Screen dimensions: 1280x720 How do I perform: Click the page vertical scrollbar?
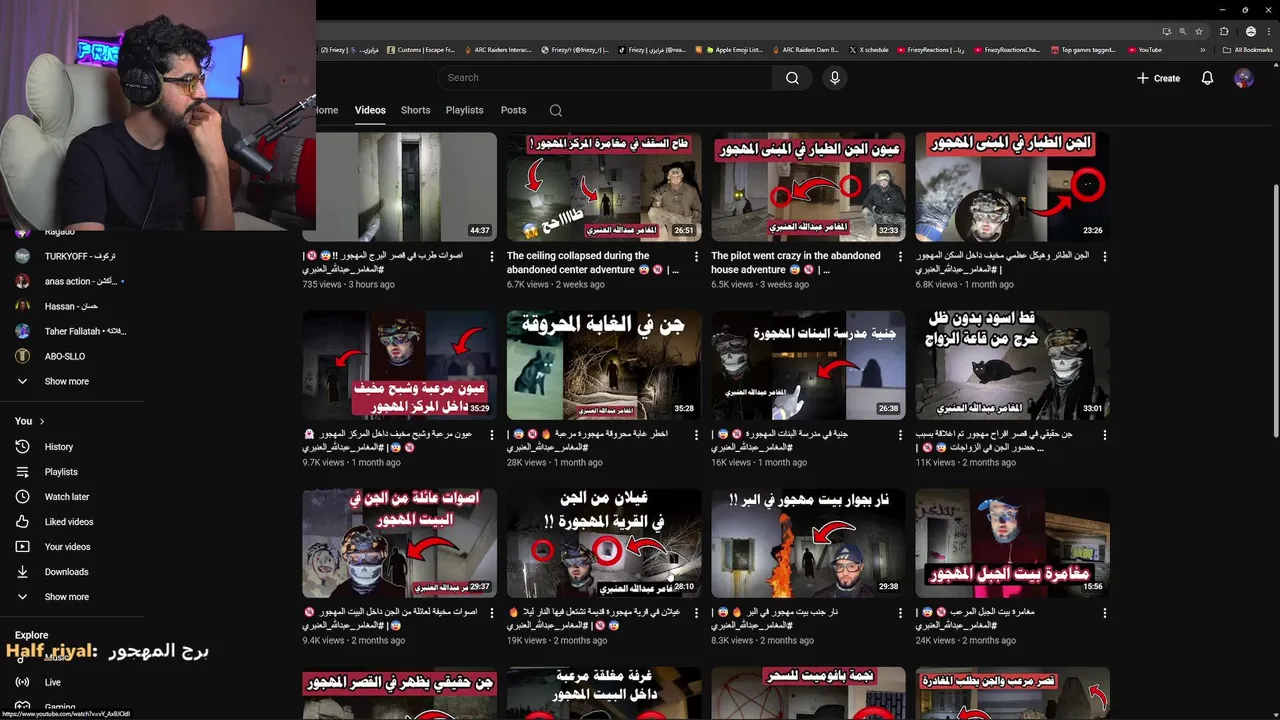(1274, 310)
